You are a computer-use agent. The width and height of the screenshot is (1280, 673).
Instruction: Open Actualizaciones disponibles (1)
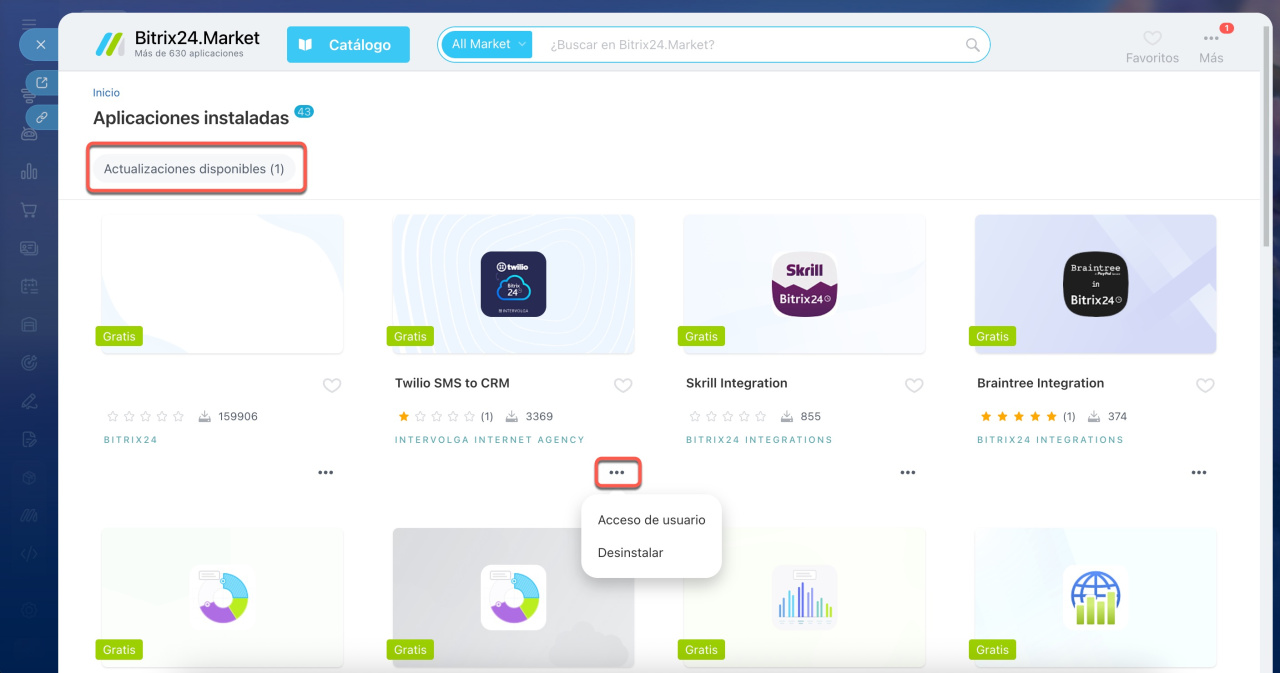[194, 169]
